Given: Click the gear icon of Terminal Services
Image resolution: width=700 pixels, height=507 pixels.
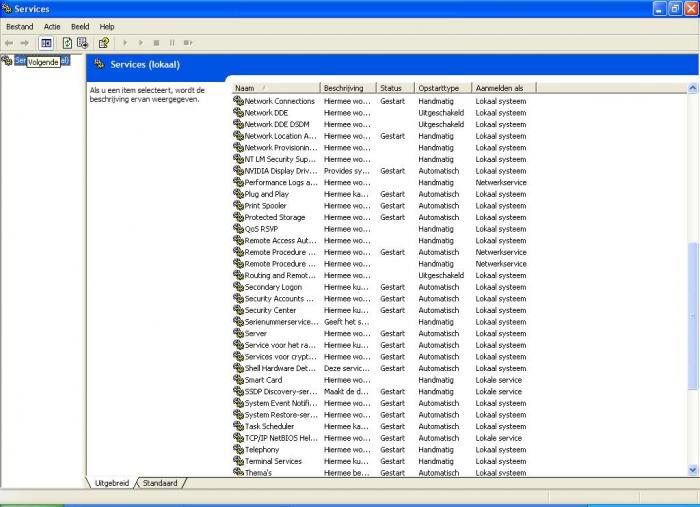Looking at the screenshot, I should click(x=238, y=461).
